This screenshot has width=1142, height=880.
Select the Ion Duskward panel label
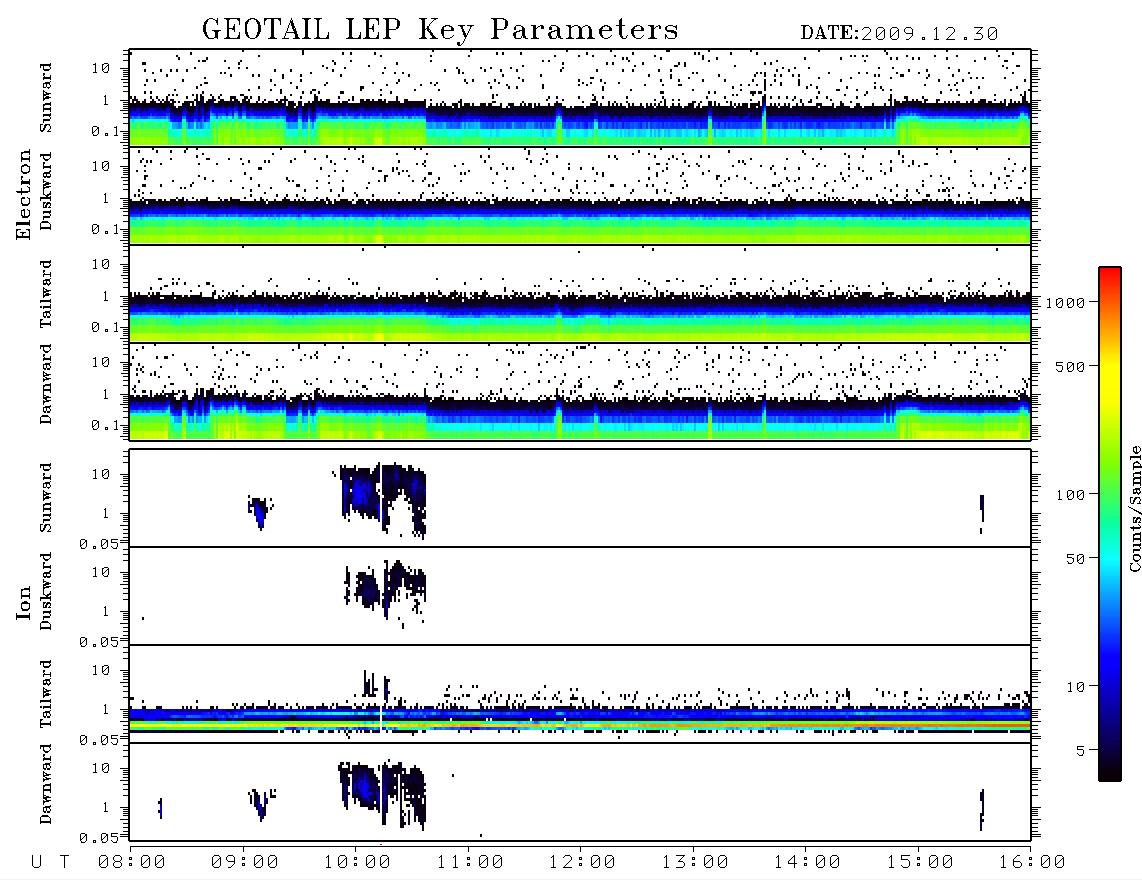46,591
